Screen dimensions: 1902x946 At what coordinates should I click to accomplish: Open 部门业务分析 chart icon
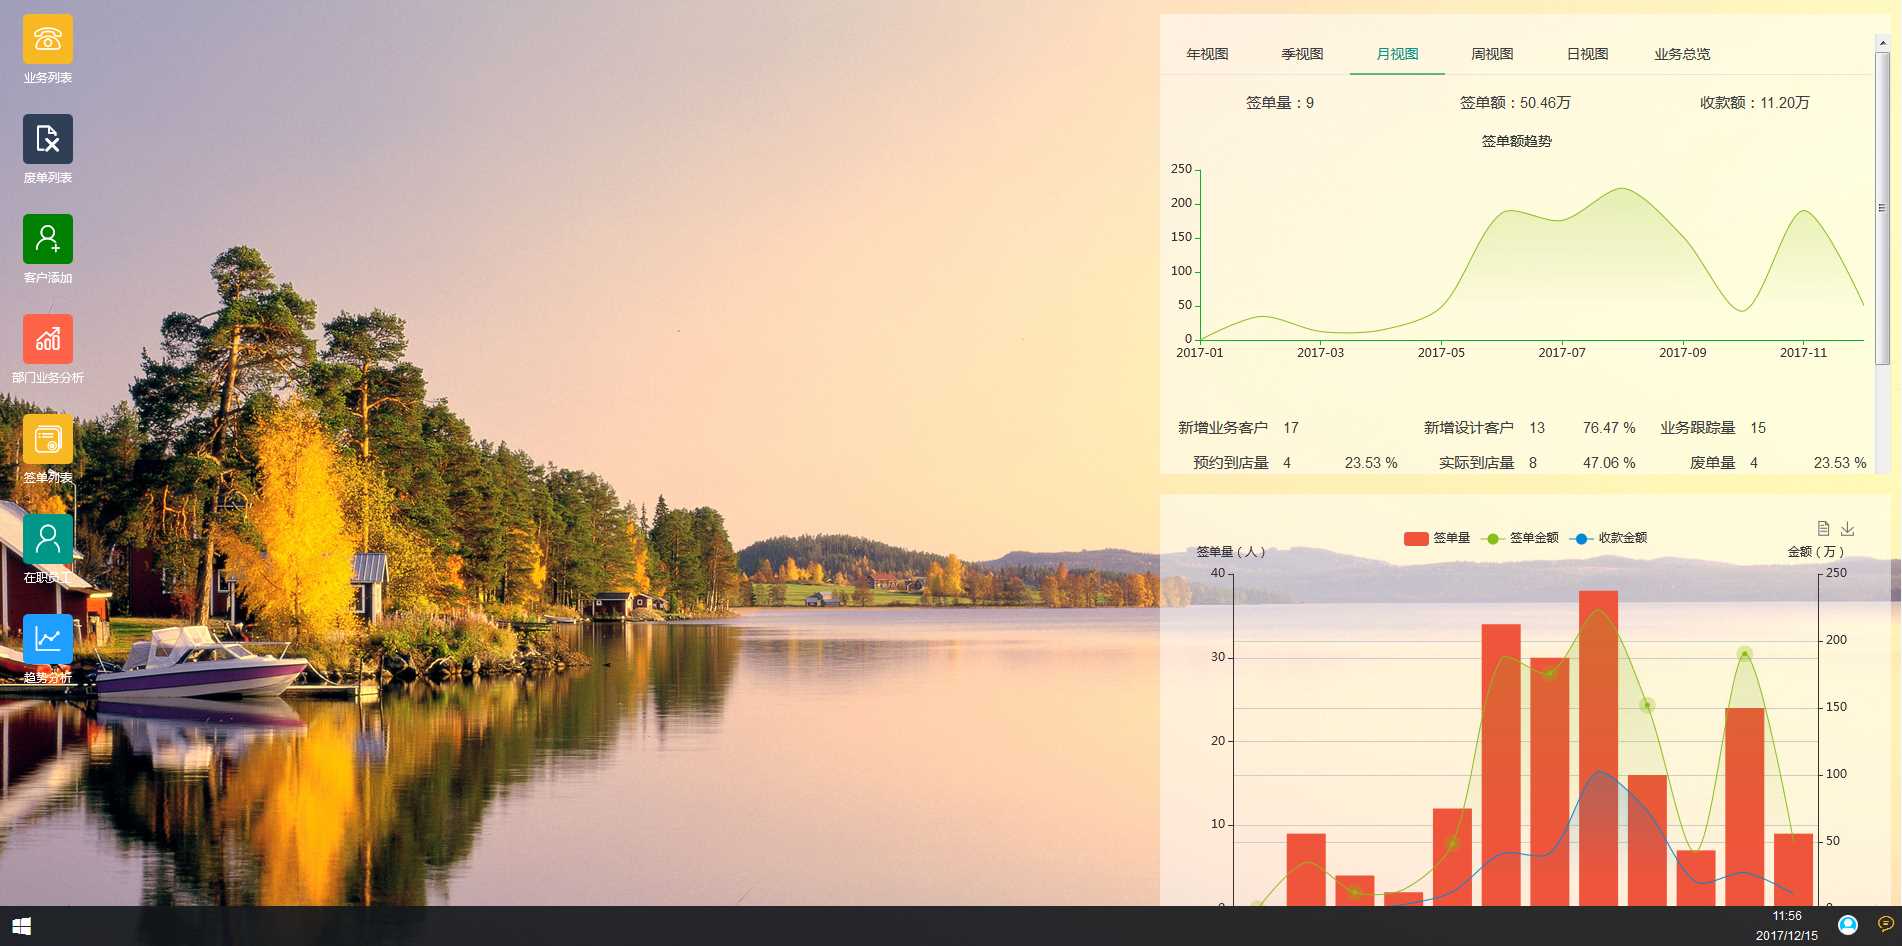click(x=47, y=339)
